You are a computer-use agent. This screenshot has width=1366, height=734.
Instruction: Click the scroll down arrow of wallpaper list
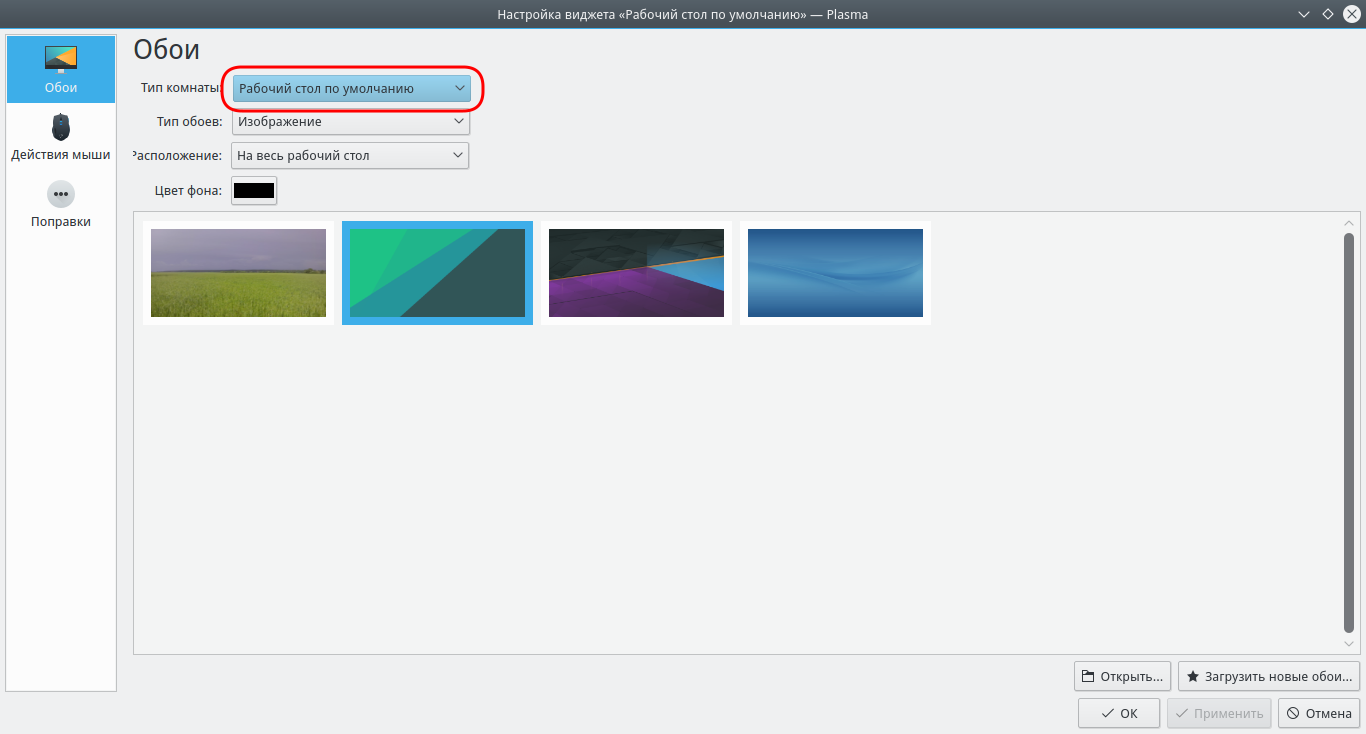(x=1349, y=644)
